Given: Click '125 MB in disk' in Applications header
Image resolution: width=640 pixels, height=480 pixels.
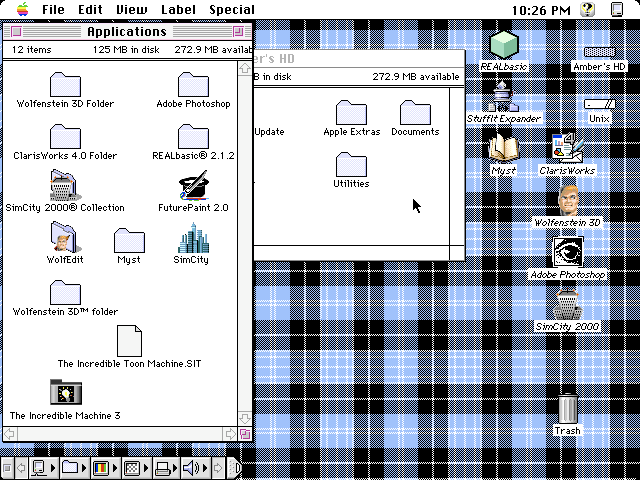Looking at the screenshot, I should [126, 49].
